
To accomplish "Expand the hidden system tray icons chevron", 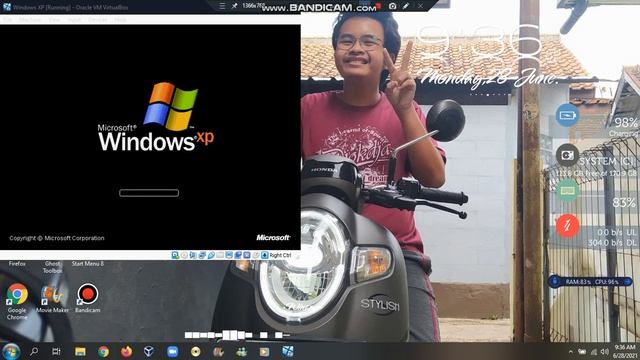I will (570, 352).
